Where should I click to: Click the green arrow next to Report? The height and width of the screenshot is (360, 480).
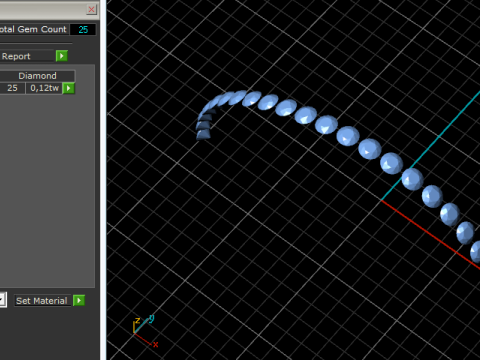(62, 56)
